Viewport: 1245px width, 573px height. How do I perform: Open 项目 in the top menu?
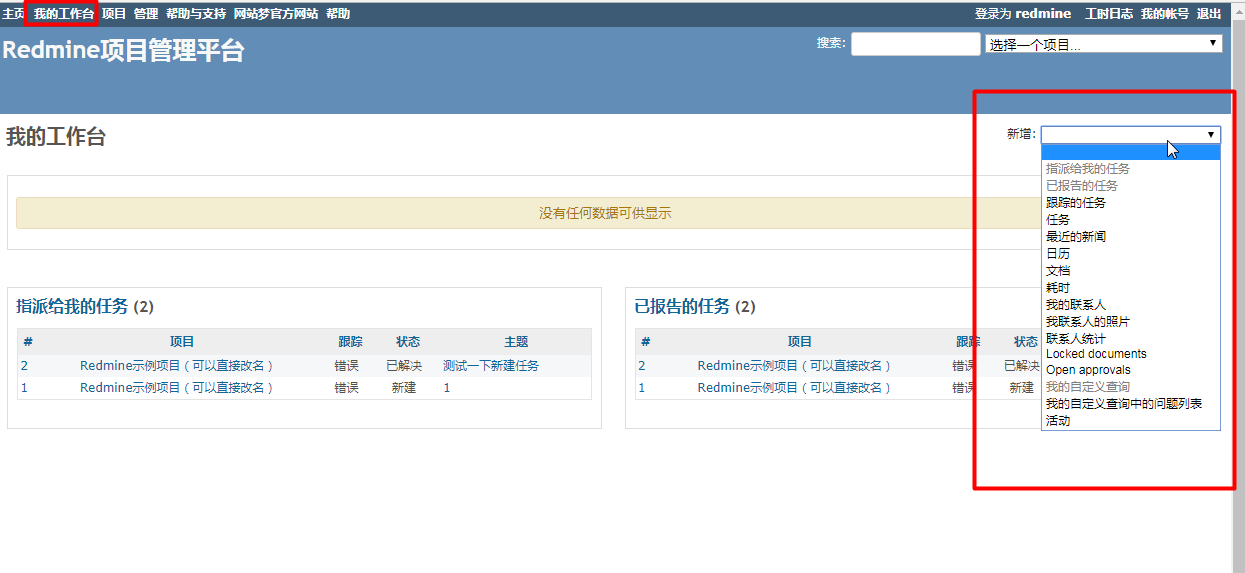114,14
